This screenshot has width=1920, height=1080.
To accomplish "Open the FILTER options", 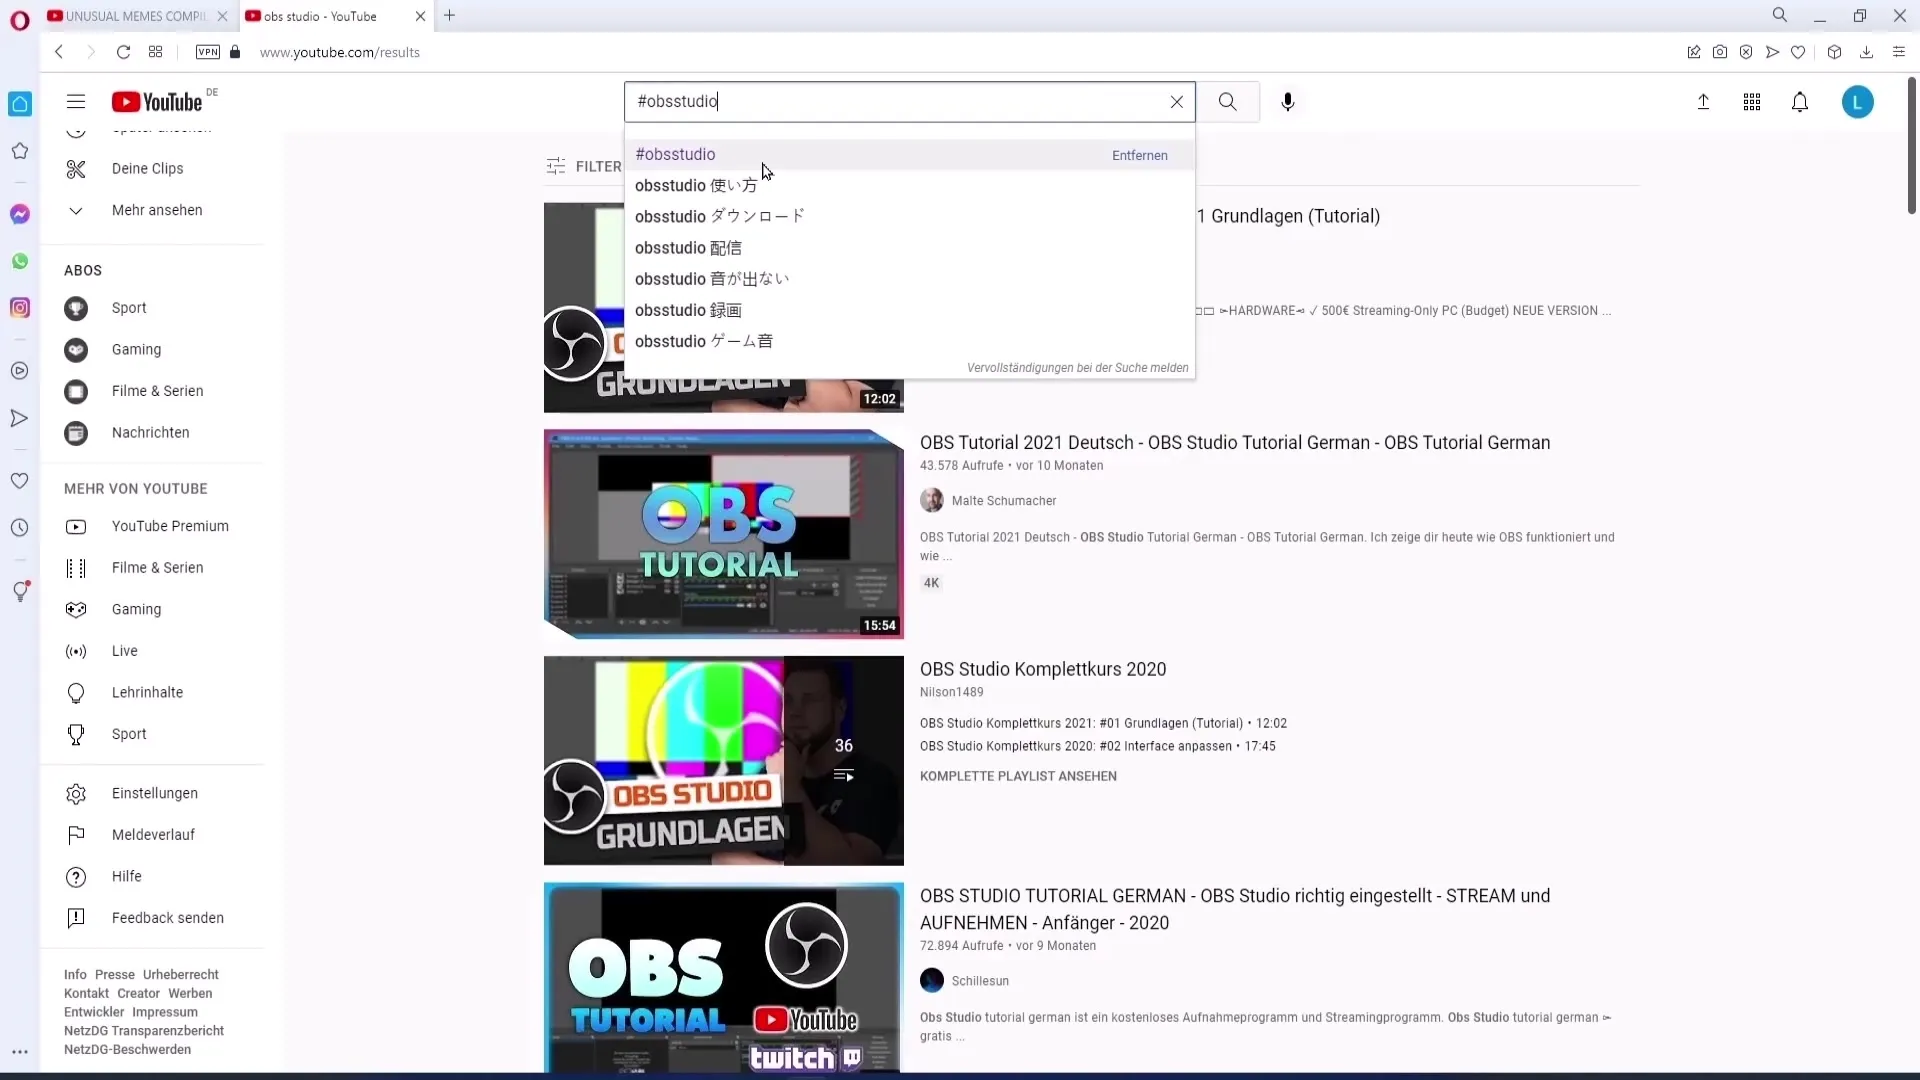I will [x=584, y=166].
